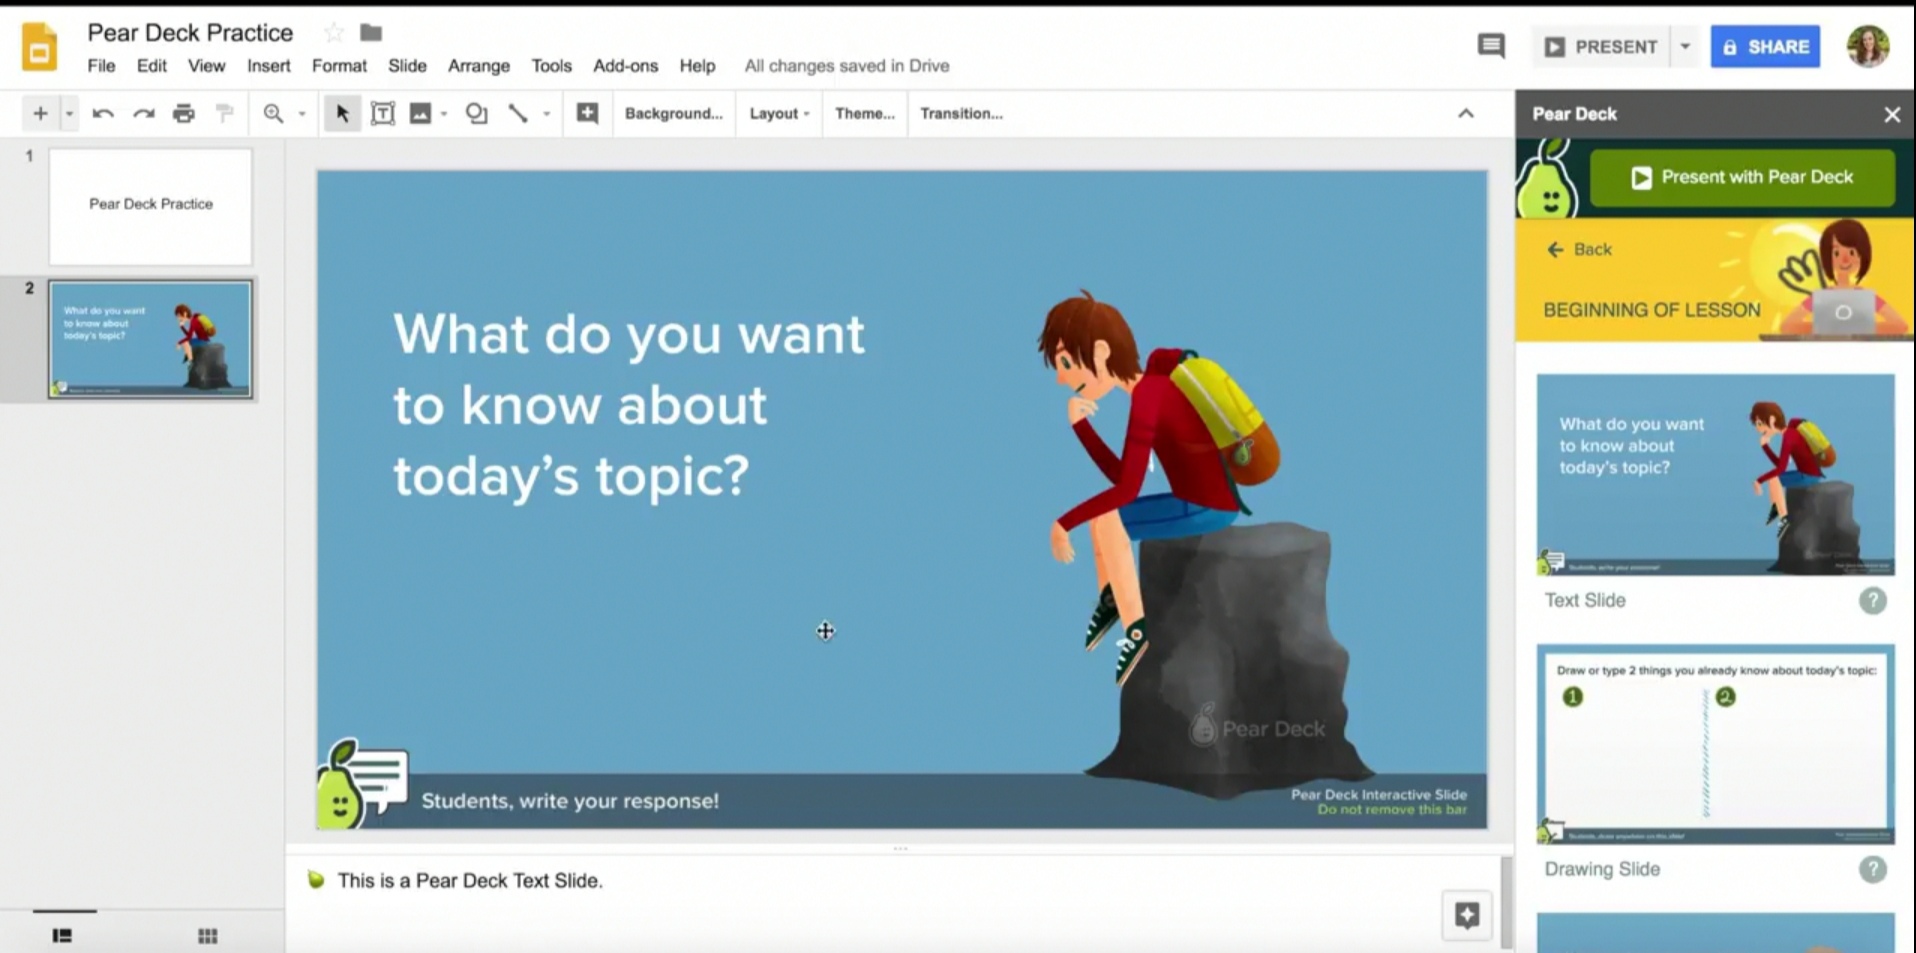This screenshot has height=953, width=1916.
Task: Open the Insert menu
Action: point(269,66)
